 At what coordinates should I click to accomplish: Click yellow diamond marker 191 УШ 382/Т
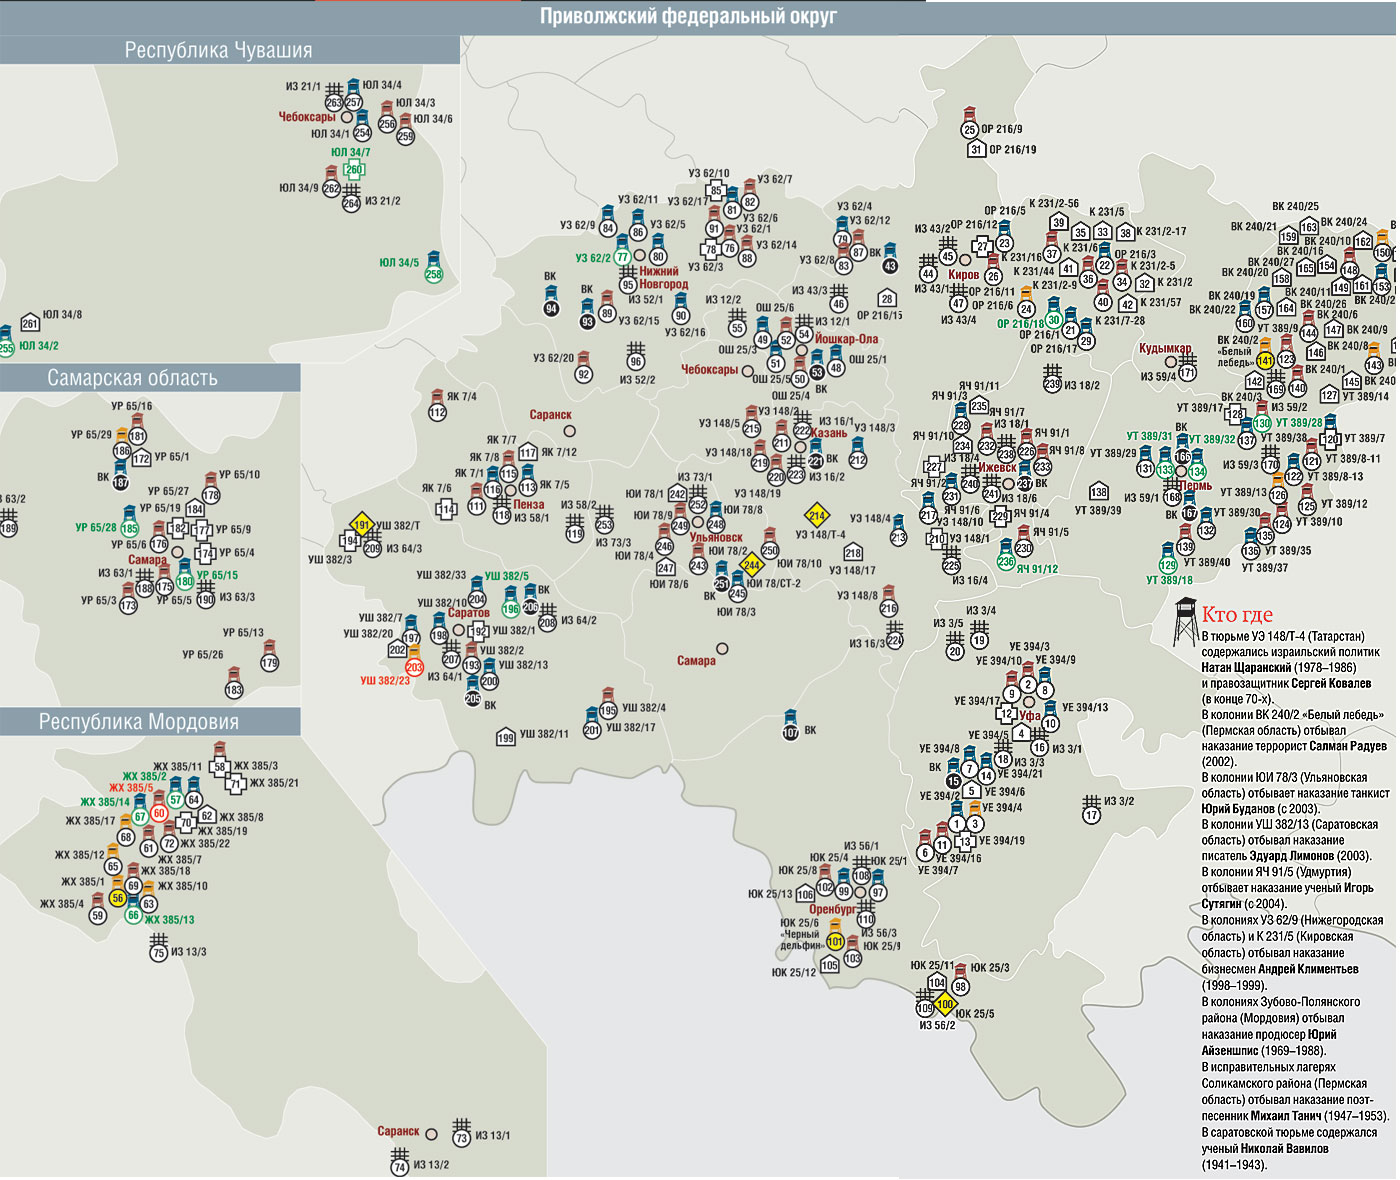362,525
